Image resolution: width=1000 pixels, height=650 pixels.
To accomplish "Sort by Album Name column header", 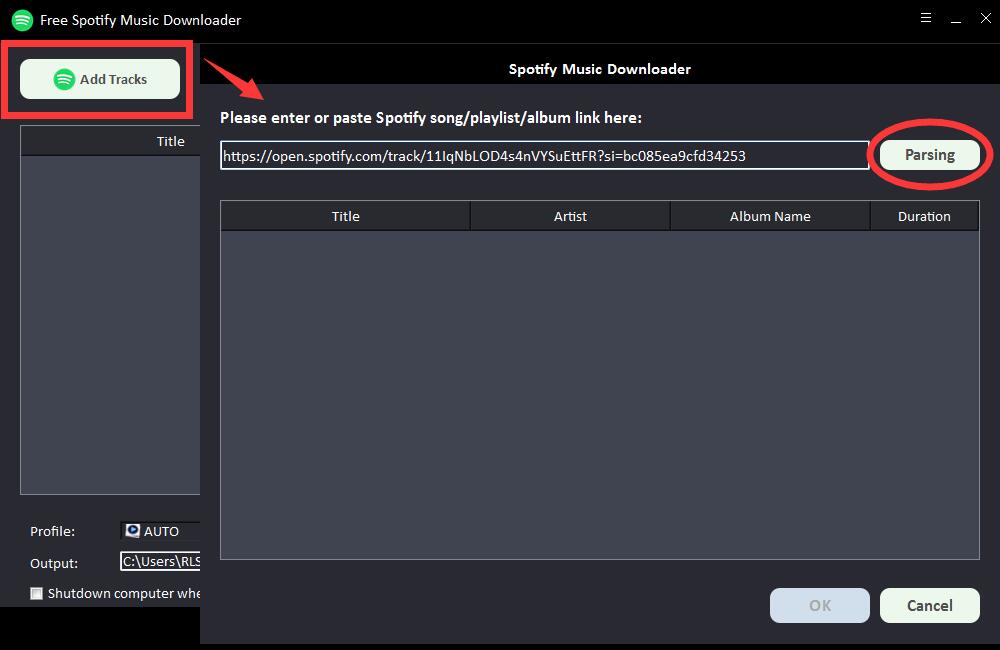I will (x=770, y=216).
